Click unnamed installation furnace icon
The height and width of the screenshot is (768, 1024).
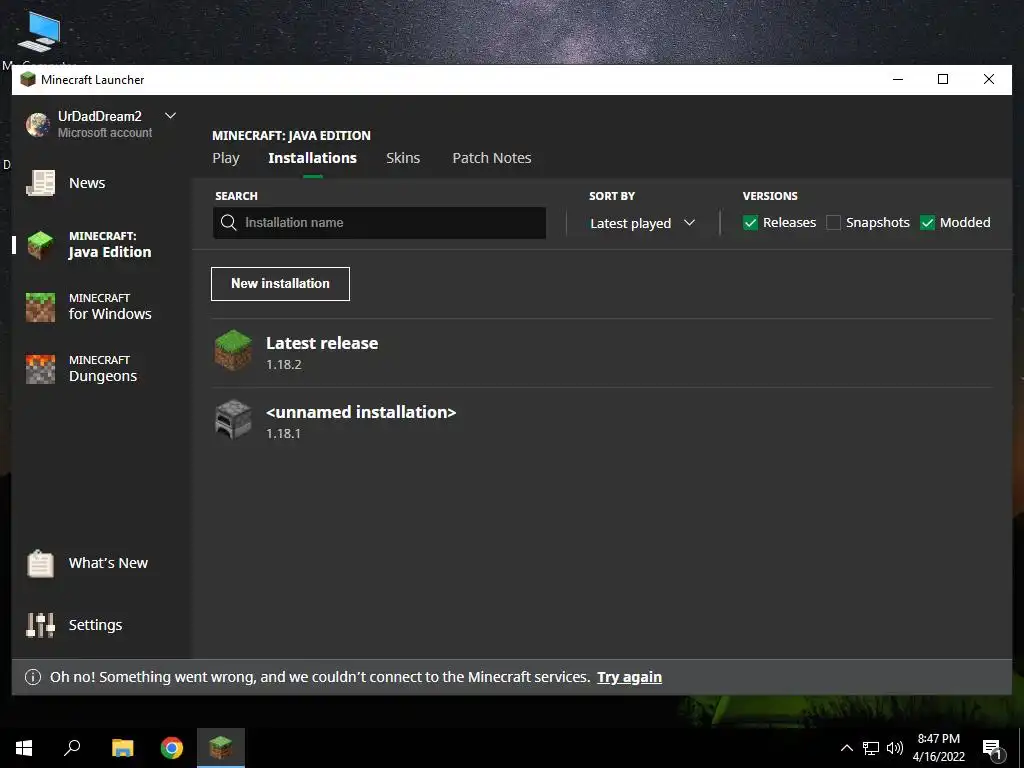click(233, 420)
